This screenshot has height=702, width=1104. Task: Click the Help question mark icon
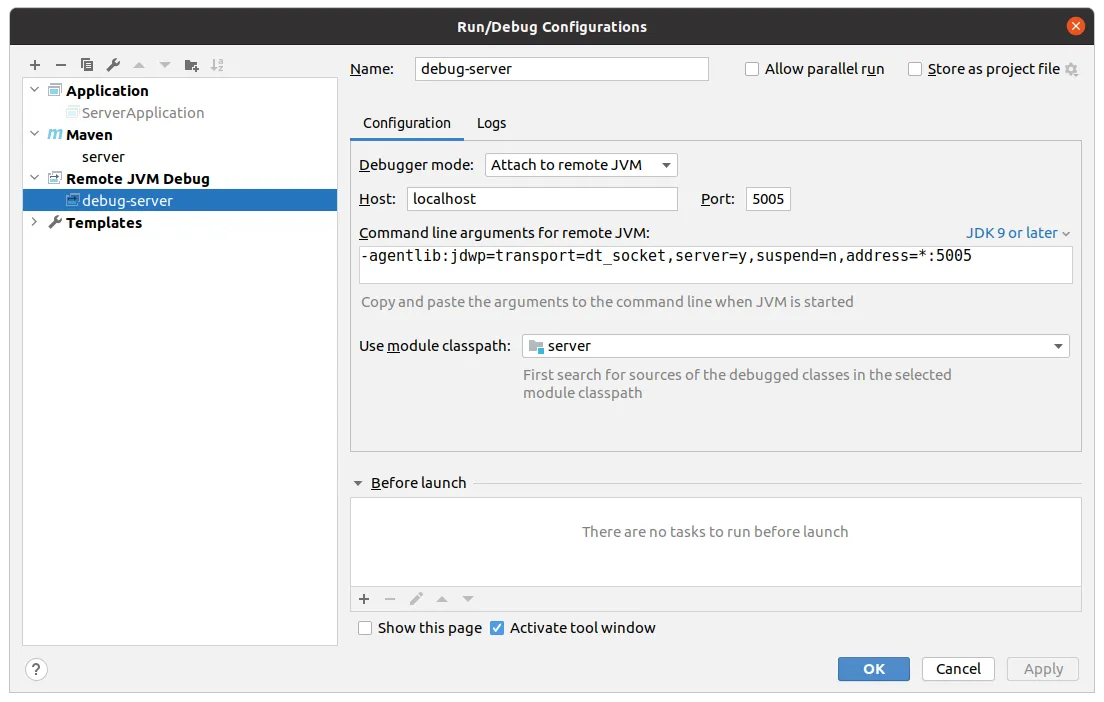tap(35, 669)
